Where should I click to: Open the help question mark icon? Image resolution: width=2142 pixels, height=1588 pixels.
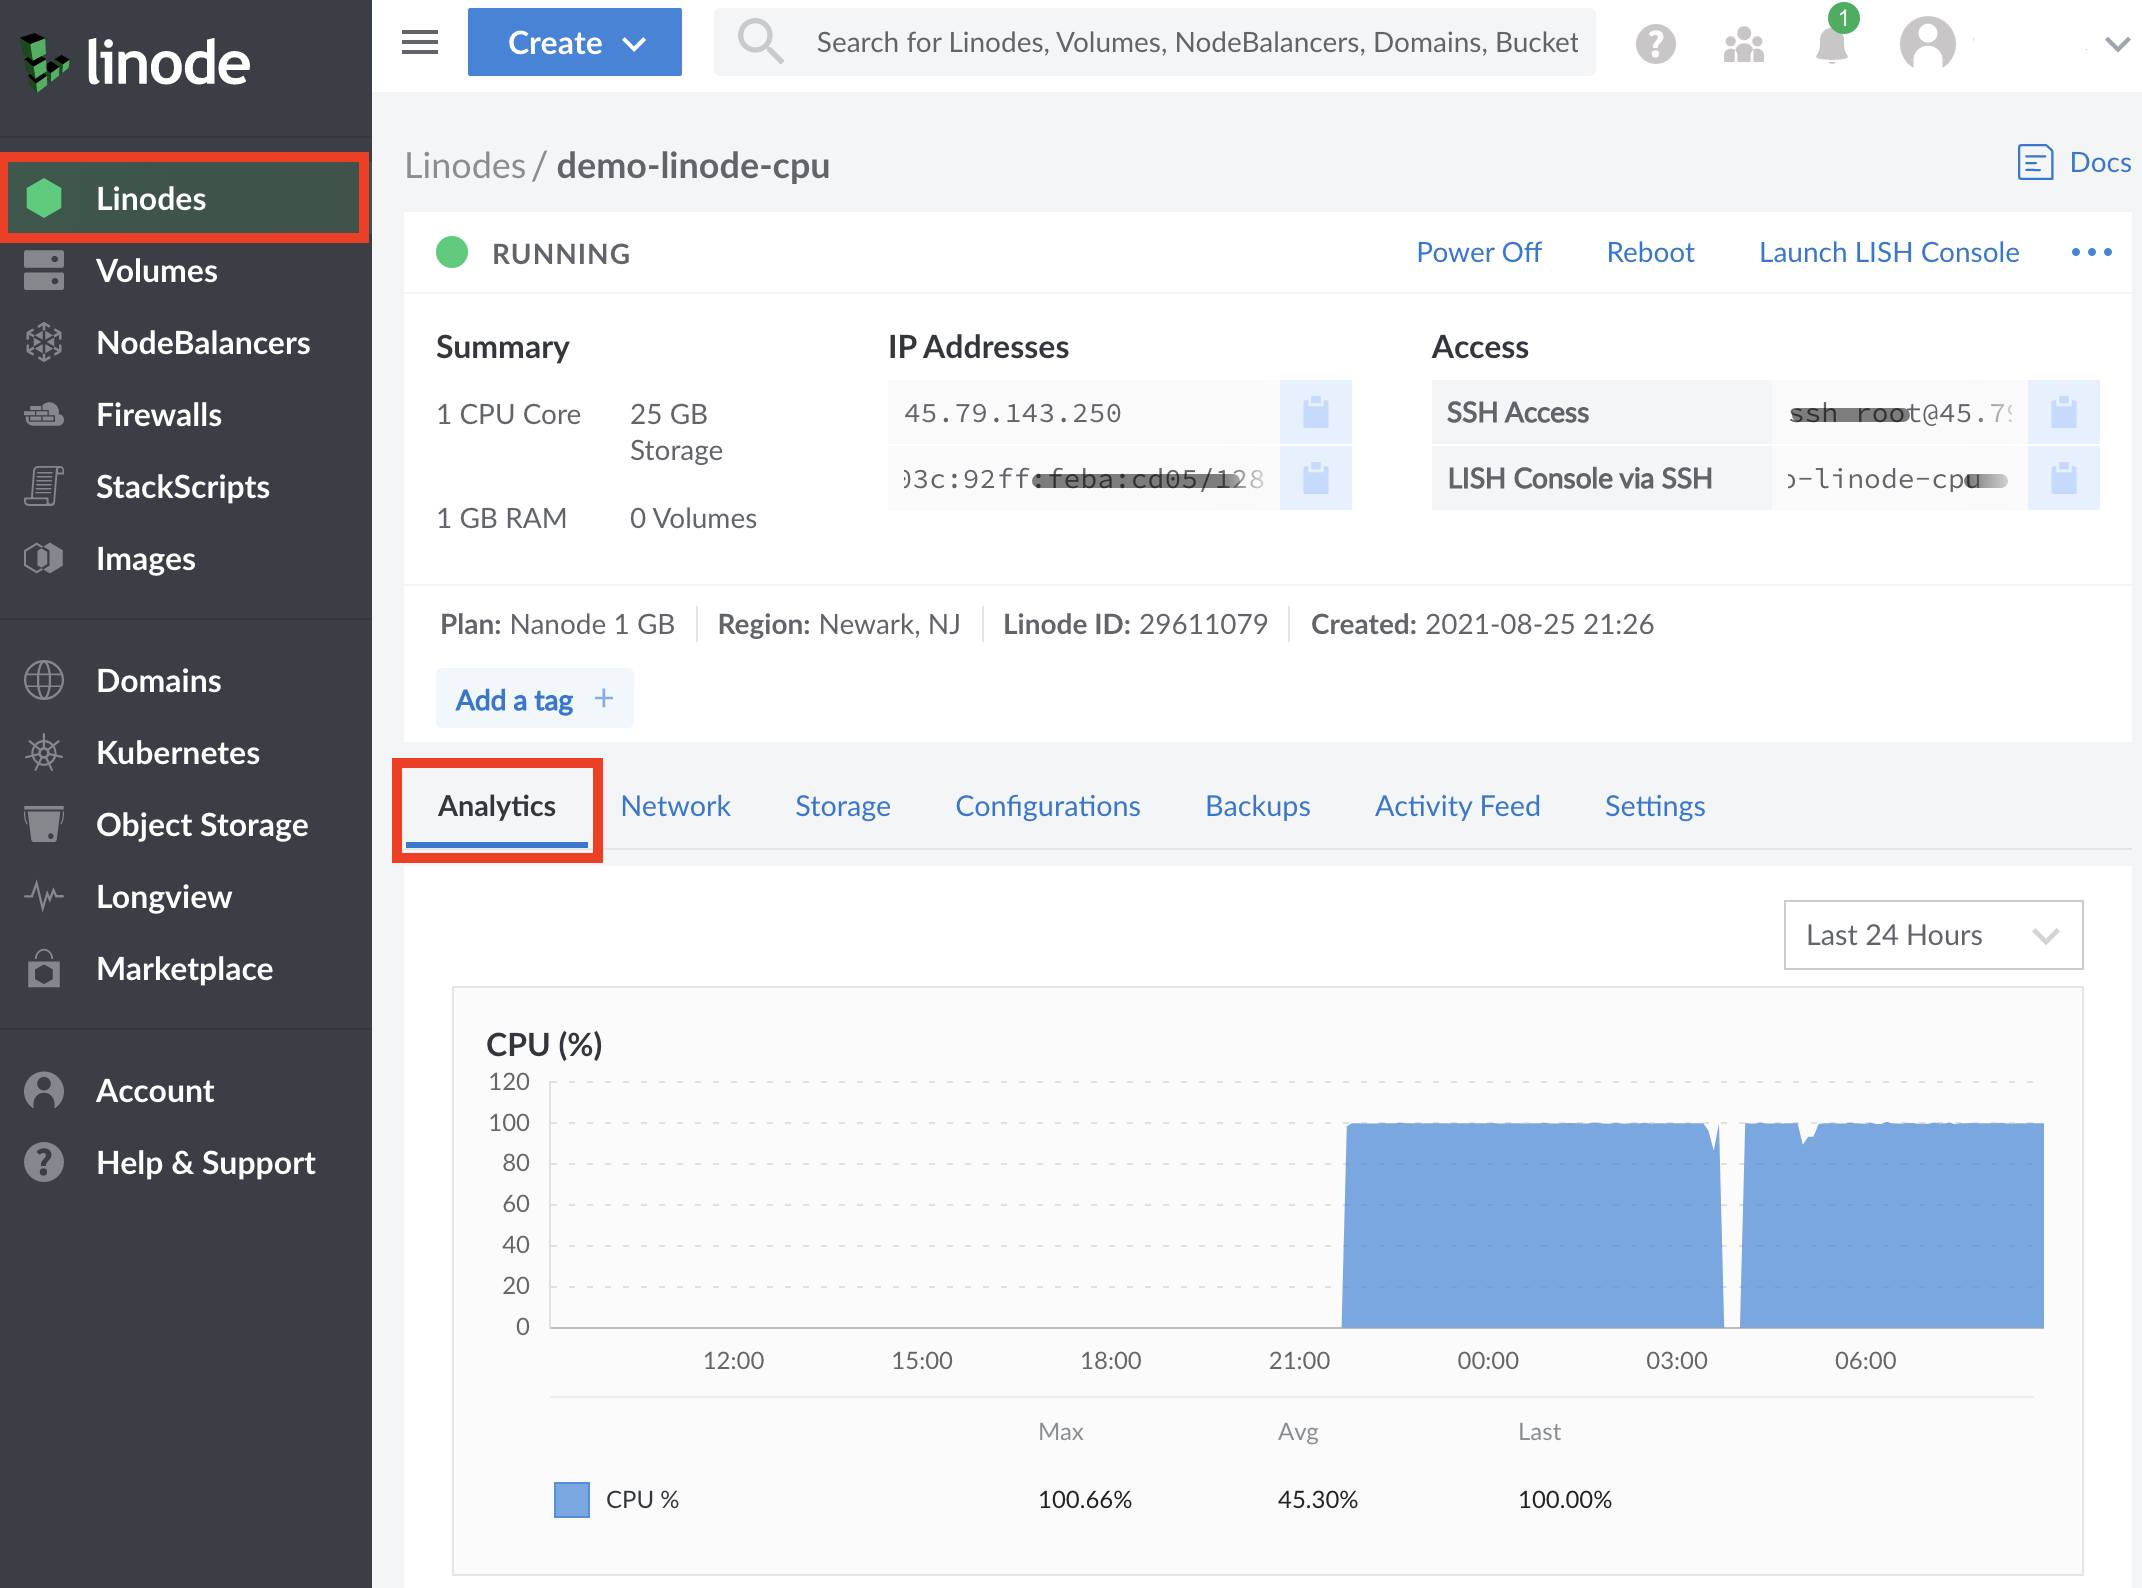tap(1655, 42)
